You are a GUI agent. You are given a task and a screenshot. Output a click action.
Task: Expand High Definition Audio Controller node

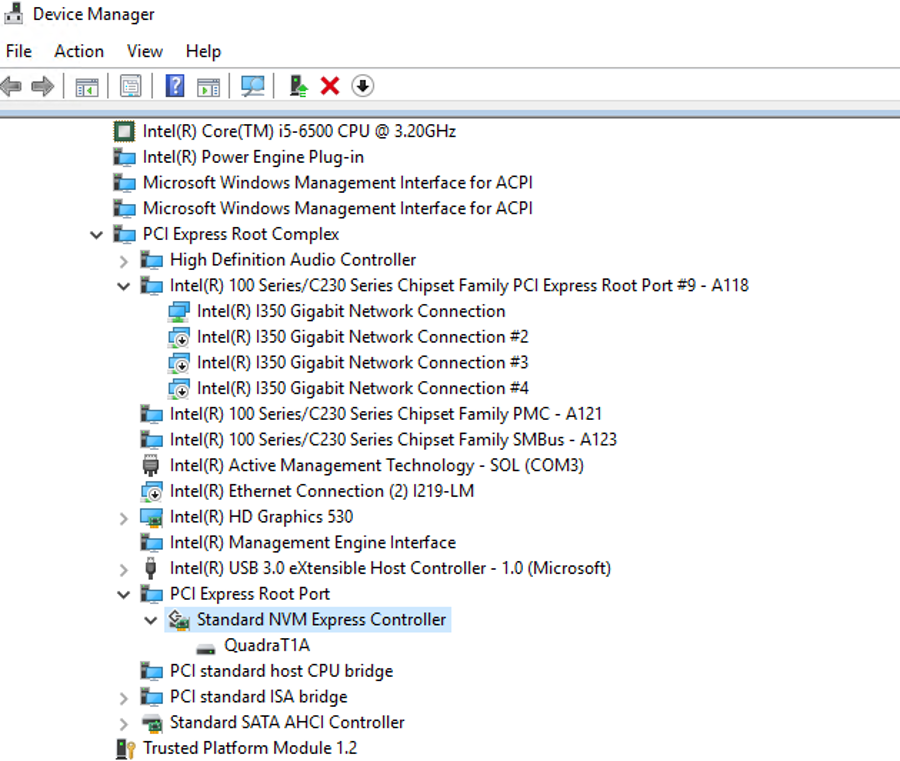click(123, 261)
